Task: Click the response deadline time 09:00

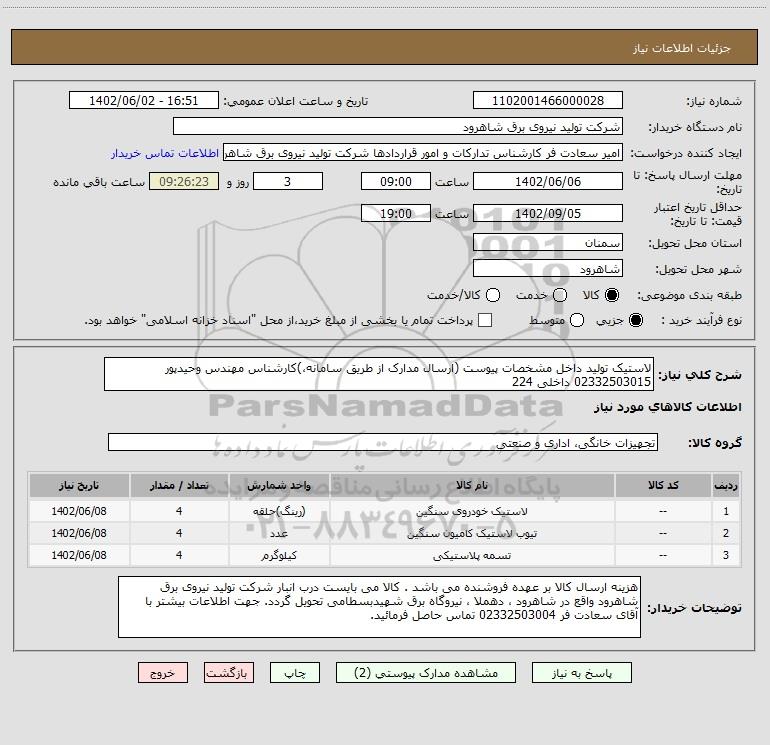Action: coord(396,182)
